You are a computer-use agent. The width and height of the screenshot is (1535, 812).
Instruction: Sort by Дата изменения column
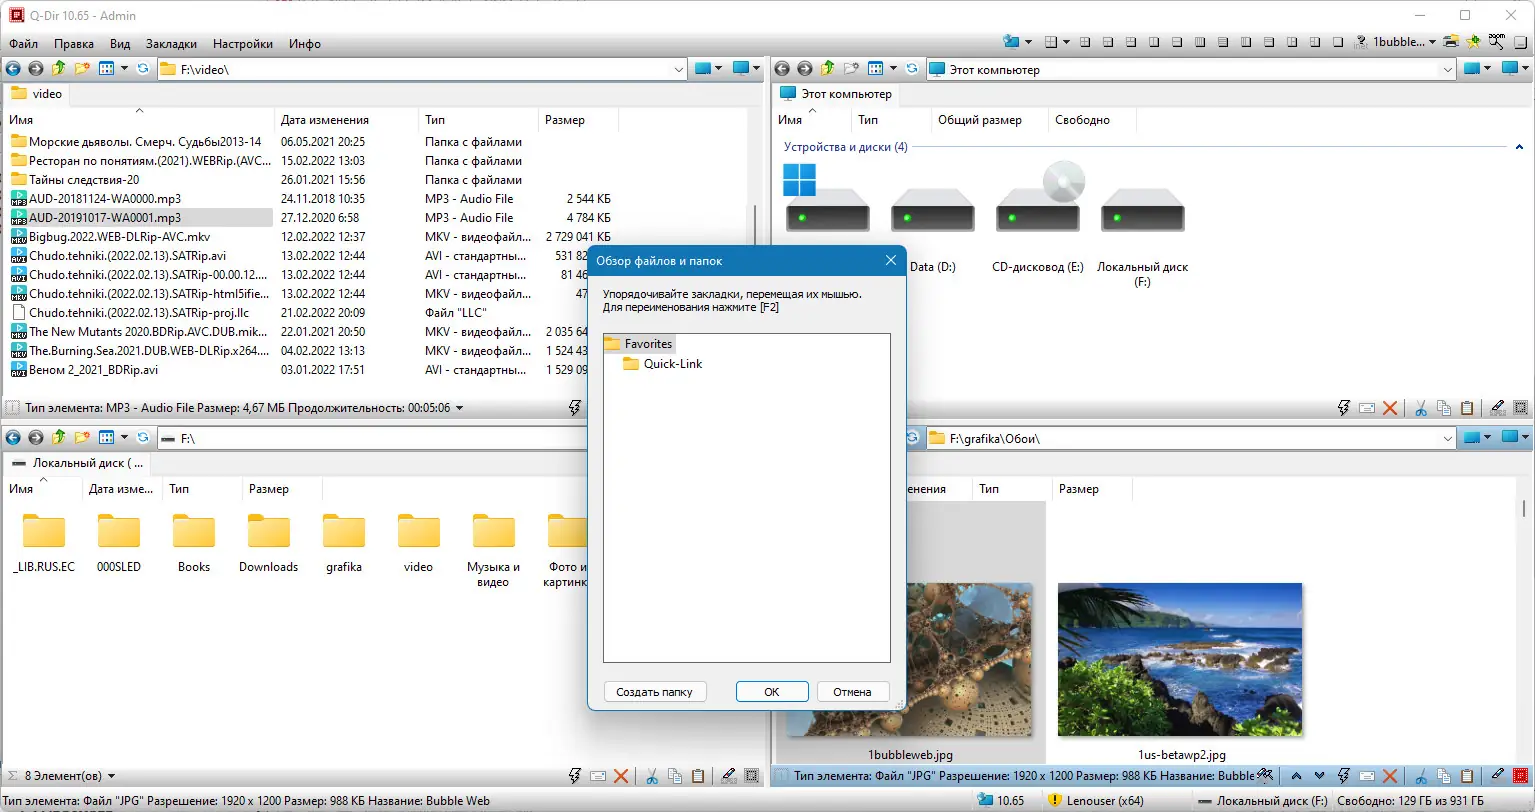click(x=325, y=120)
